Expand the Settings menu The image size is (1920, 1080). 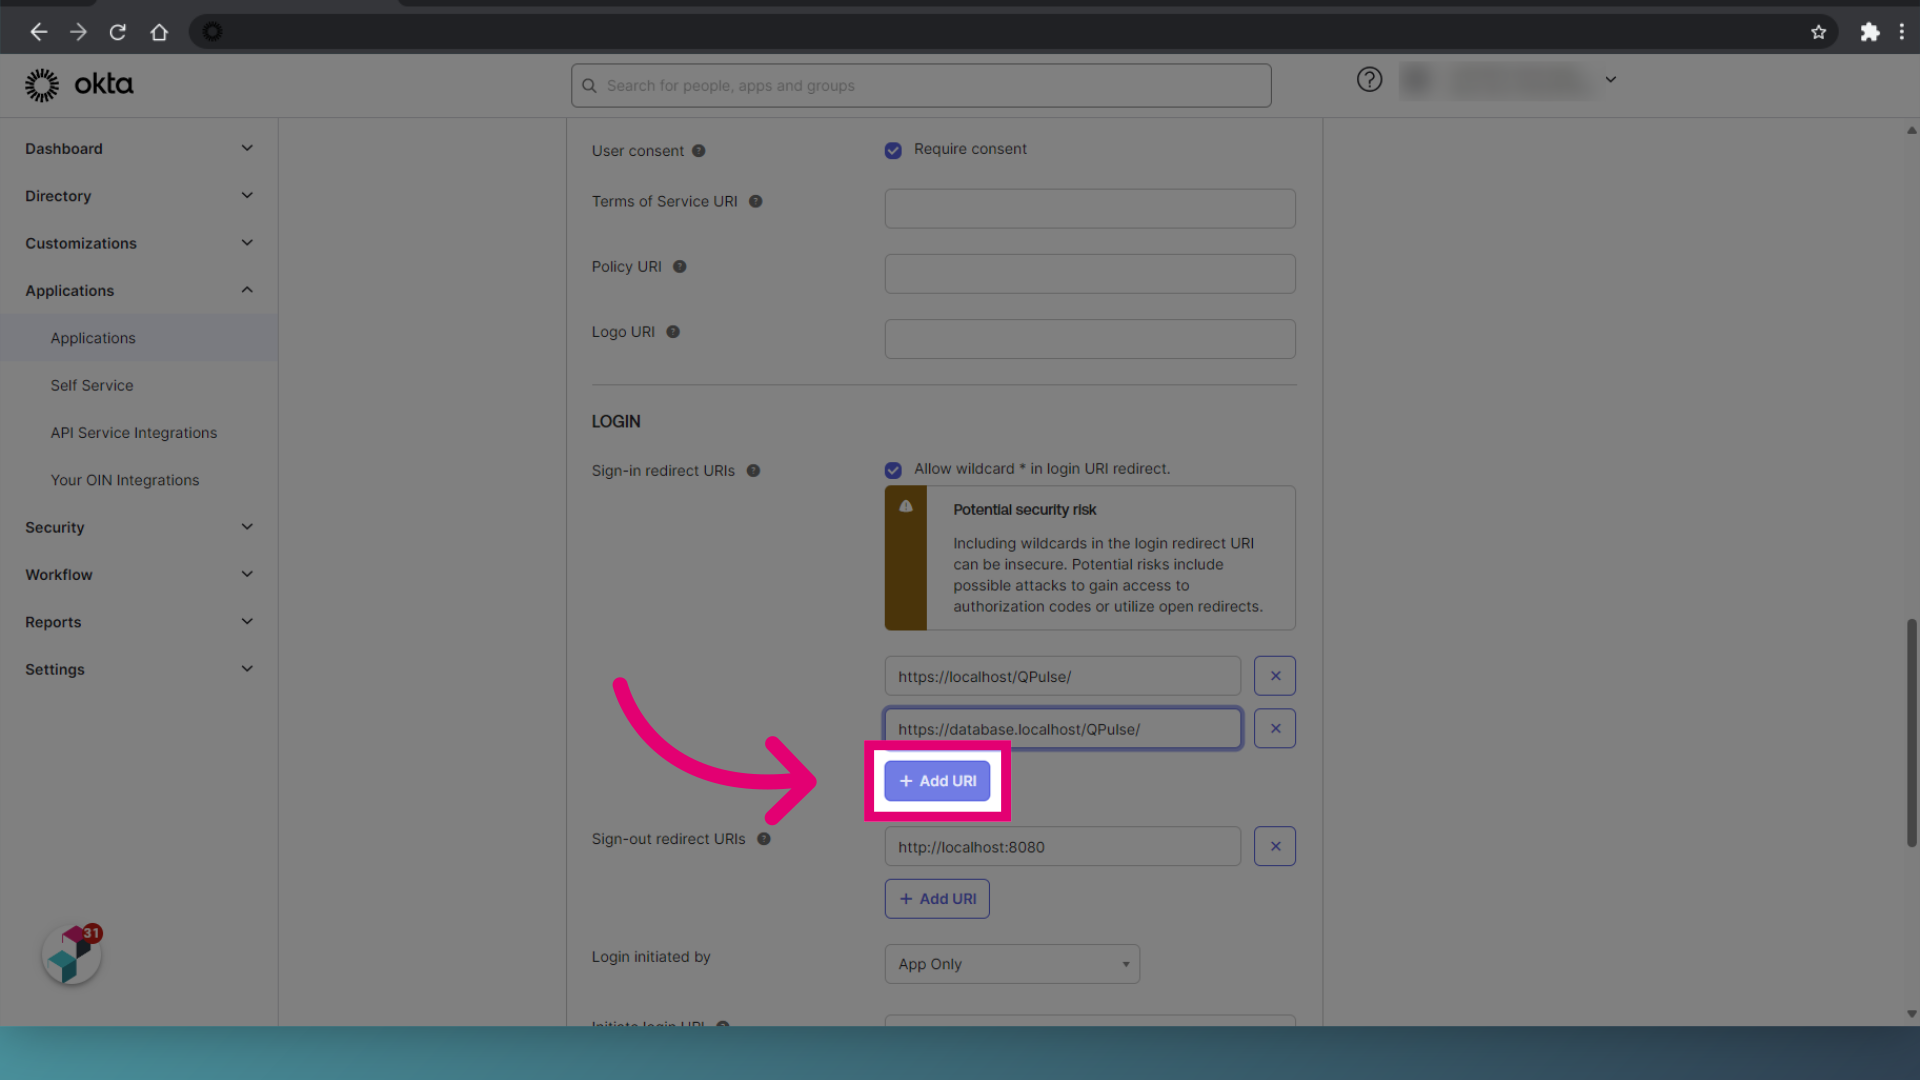point(139,669)
